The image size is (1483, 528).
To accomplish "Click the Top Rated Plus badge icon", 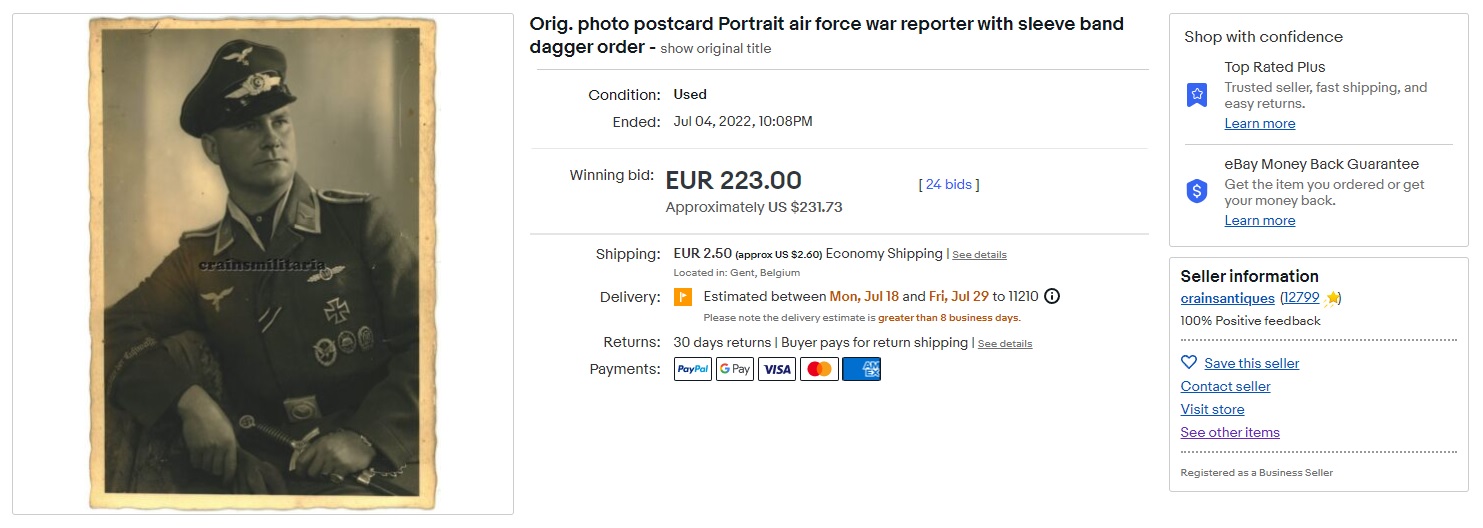I will coord(1197,95).
